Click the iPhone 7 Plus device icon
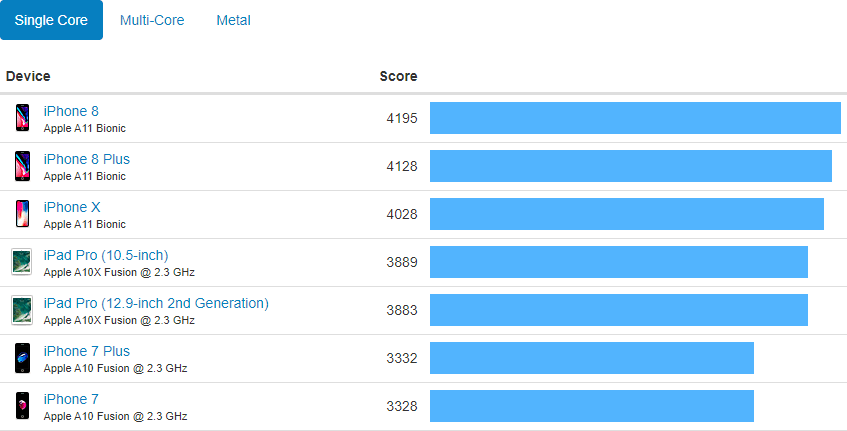 (x=22, y=358)
